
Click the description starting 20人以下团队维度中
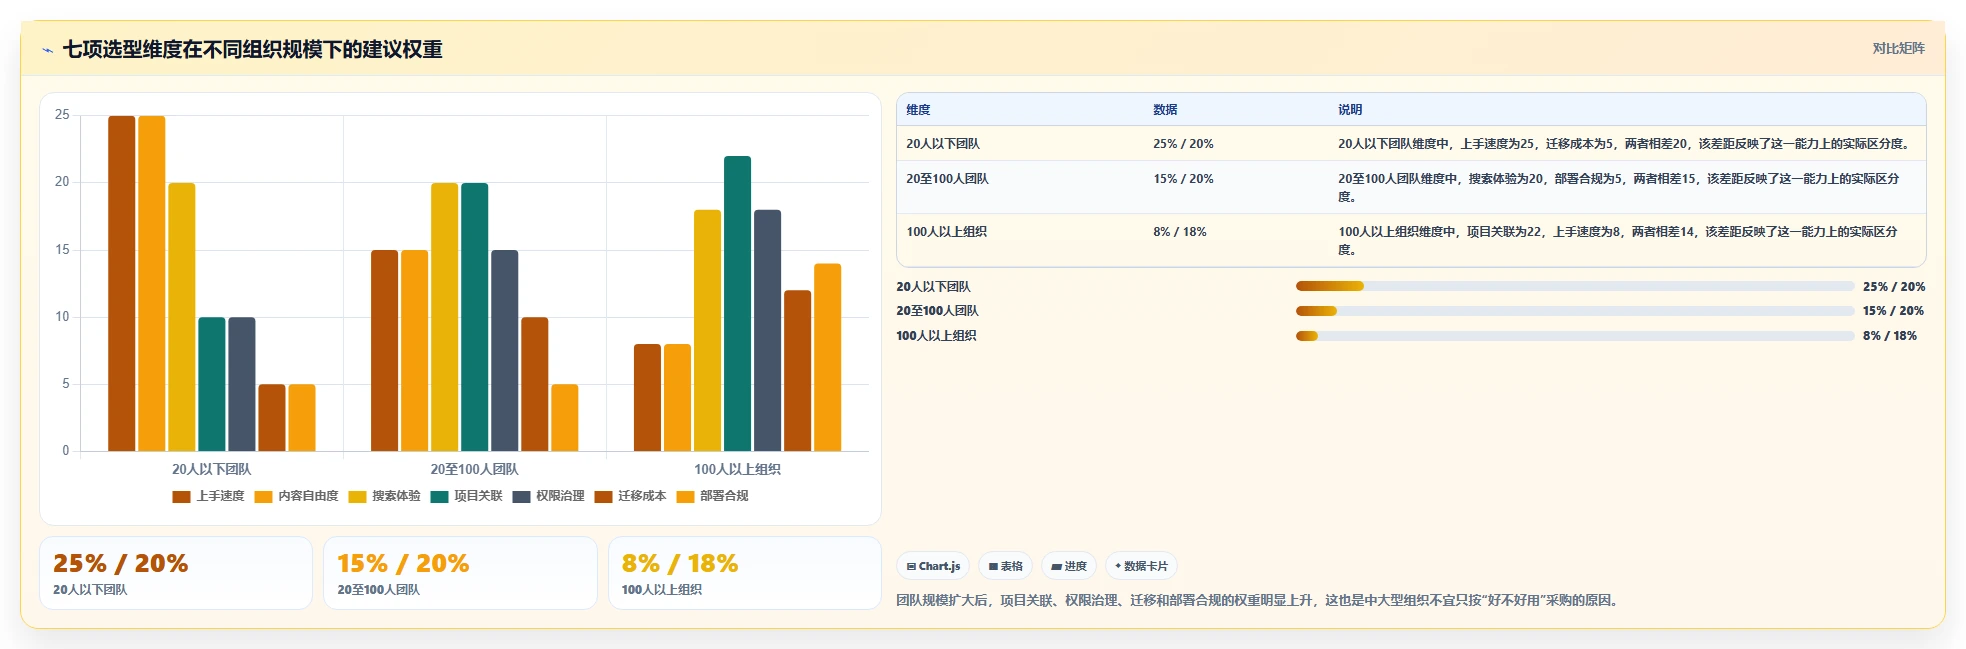1627,144
